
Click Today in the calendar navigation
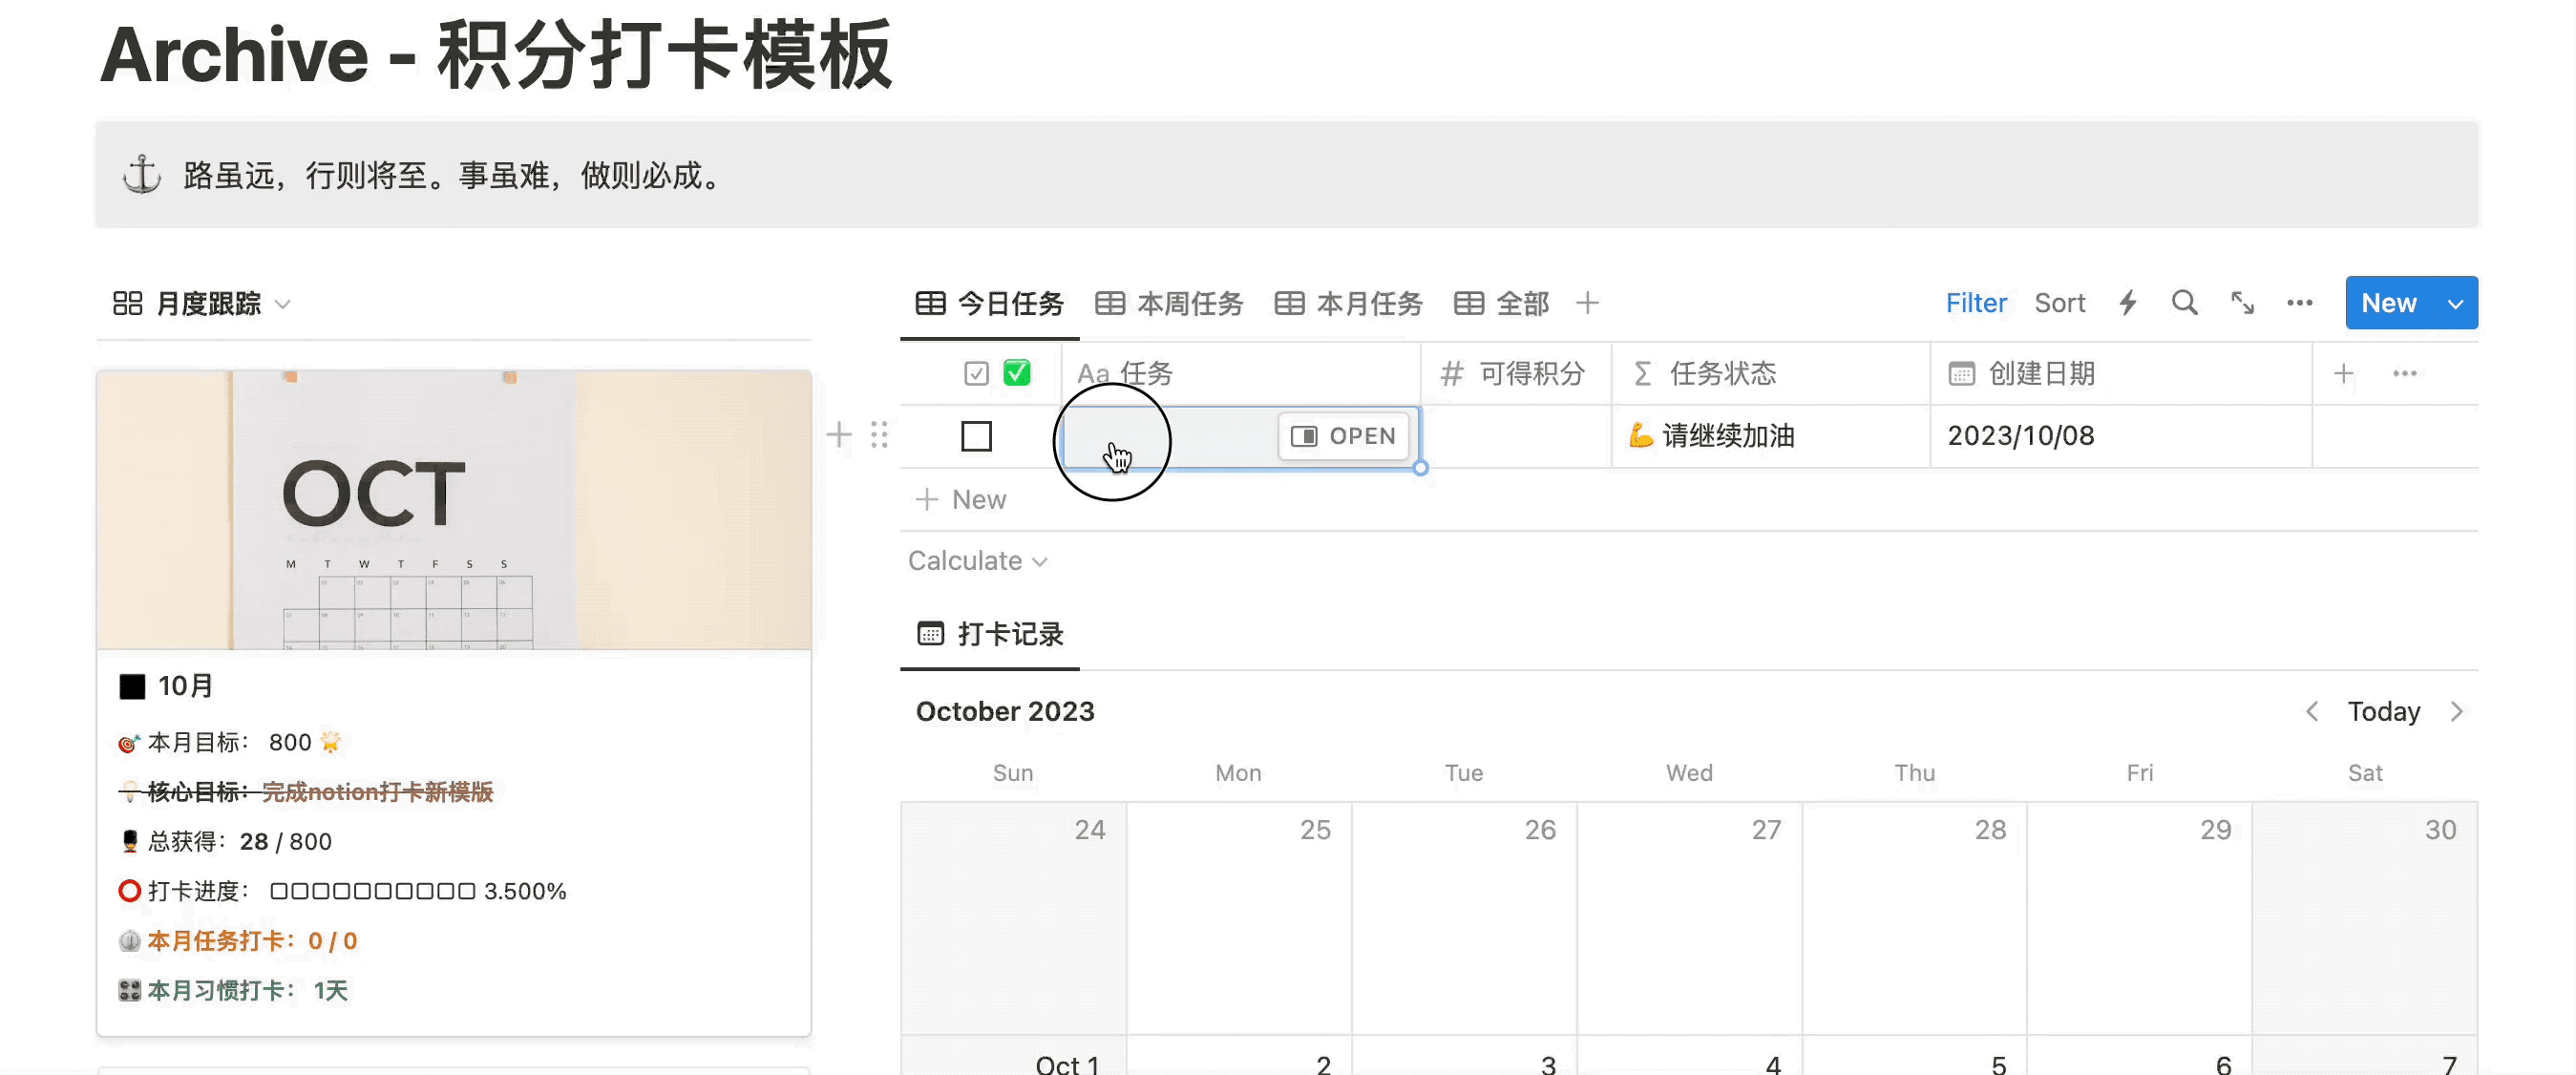point(2384,711)
